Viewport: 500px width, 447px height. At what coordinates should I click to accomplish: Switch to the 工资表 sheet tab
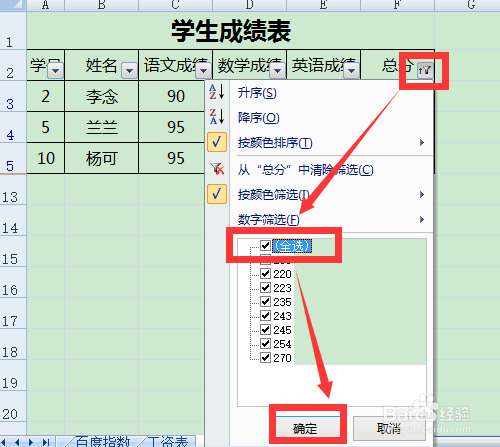click(168, 442)
